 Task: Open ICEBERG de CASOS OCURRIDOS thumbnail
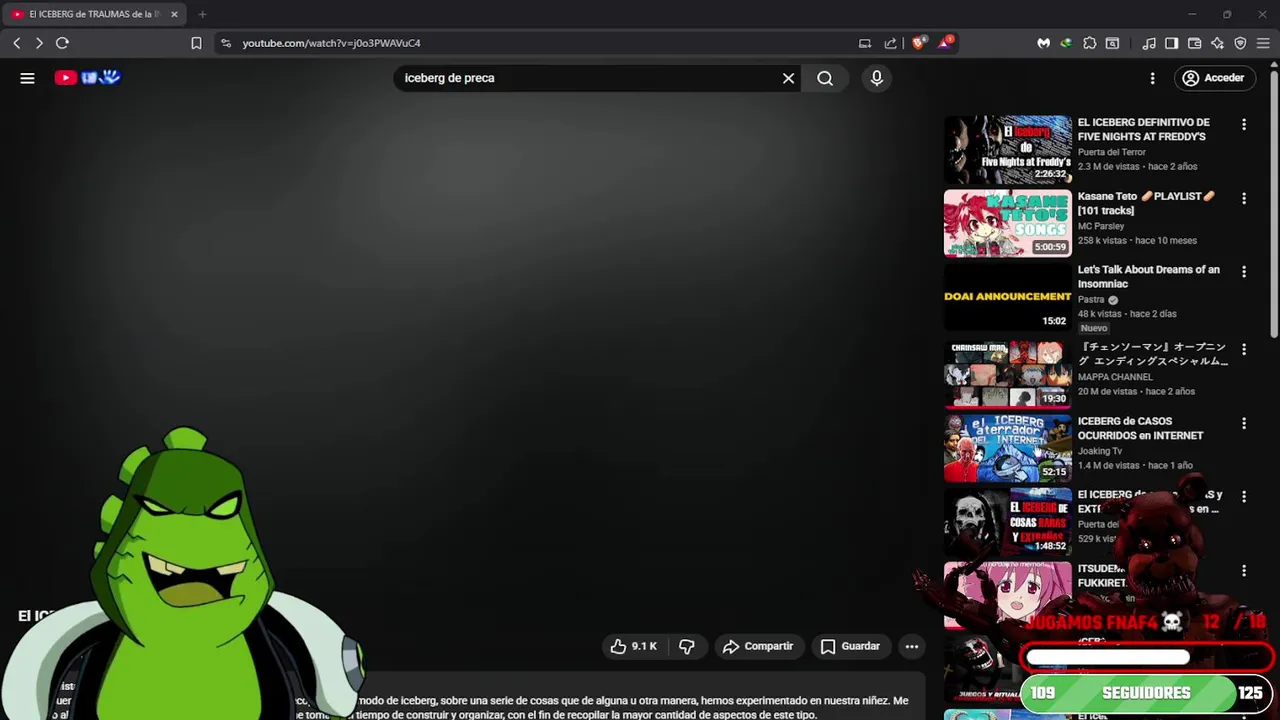pyautogui.click(x=1008, y=448)
